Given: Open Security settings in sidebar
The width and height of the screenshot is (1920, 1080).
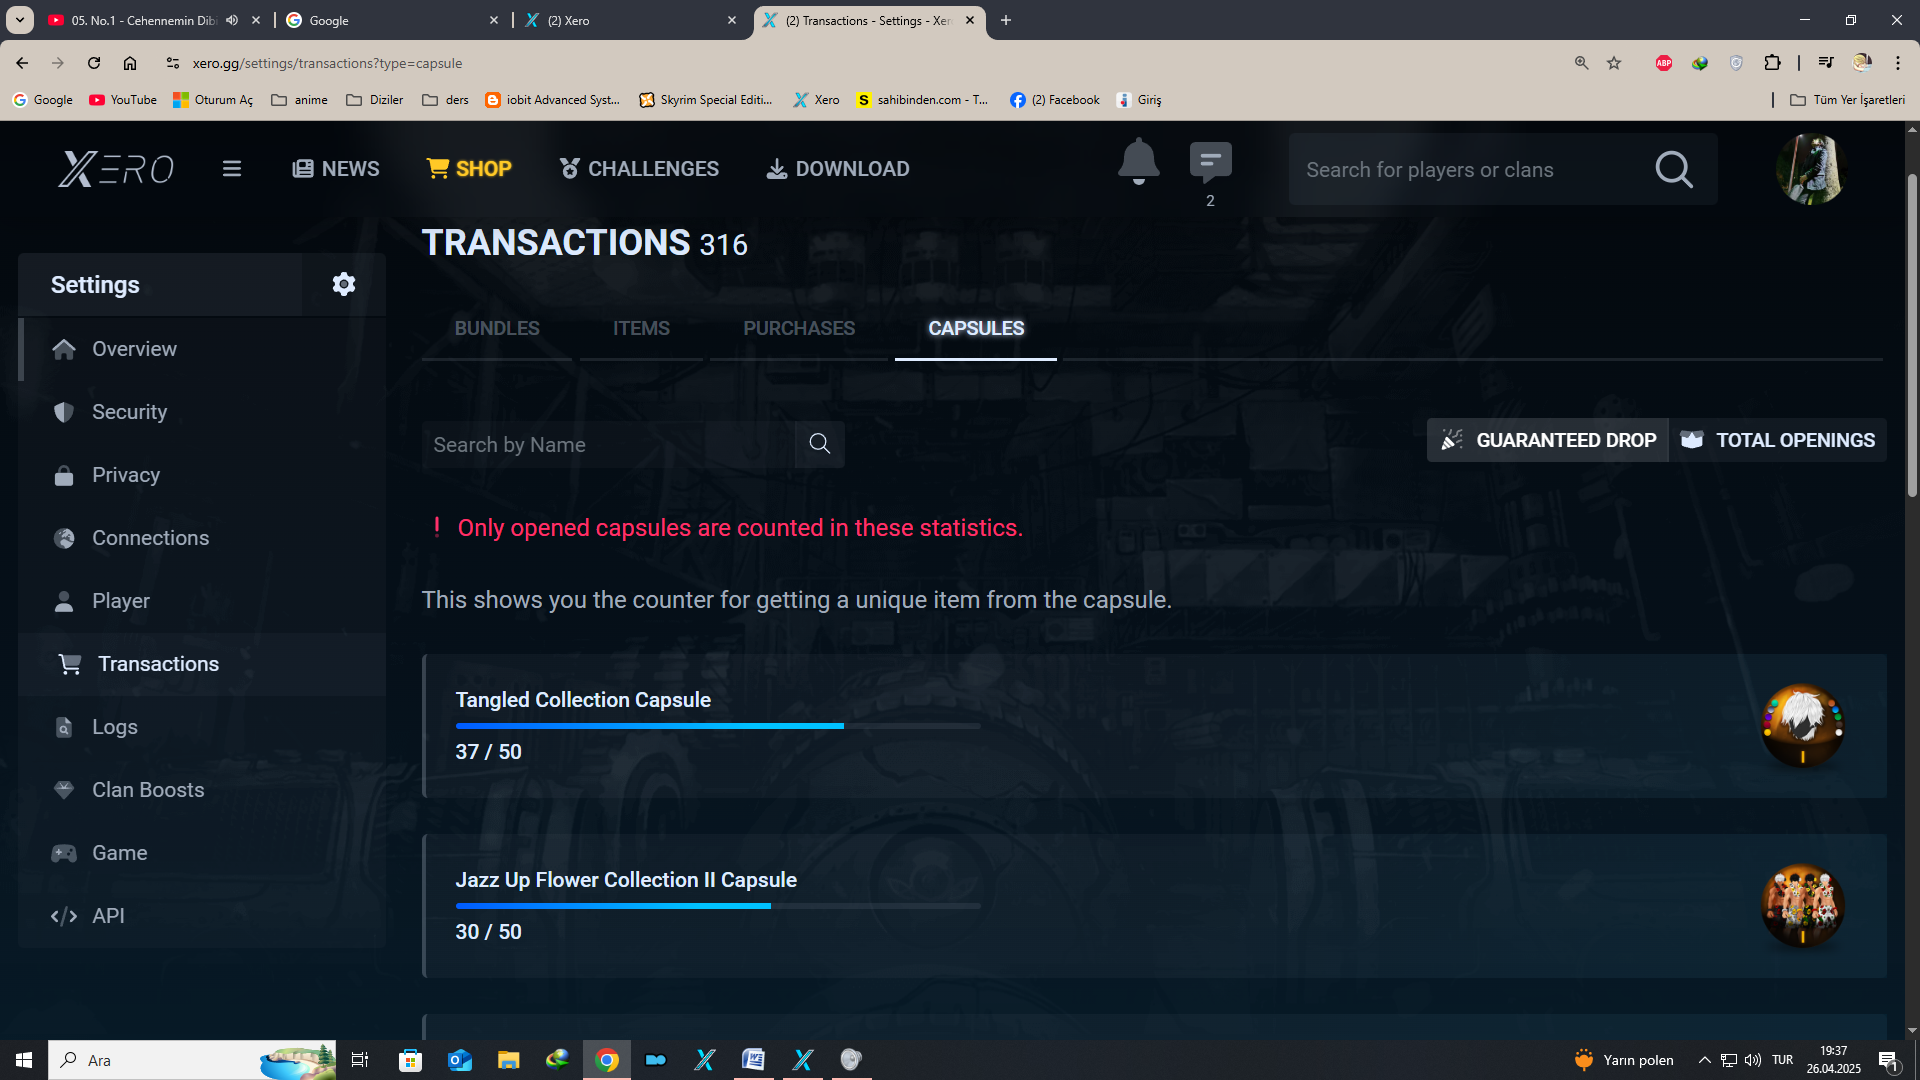Looking at the screenshot, I should tap(129, 412).
